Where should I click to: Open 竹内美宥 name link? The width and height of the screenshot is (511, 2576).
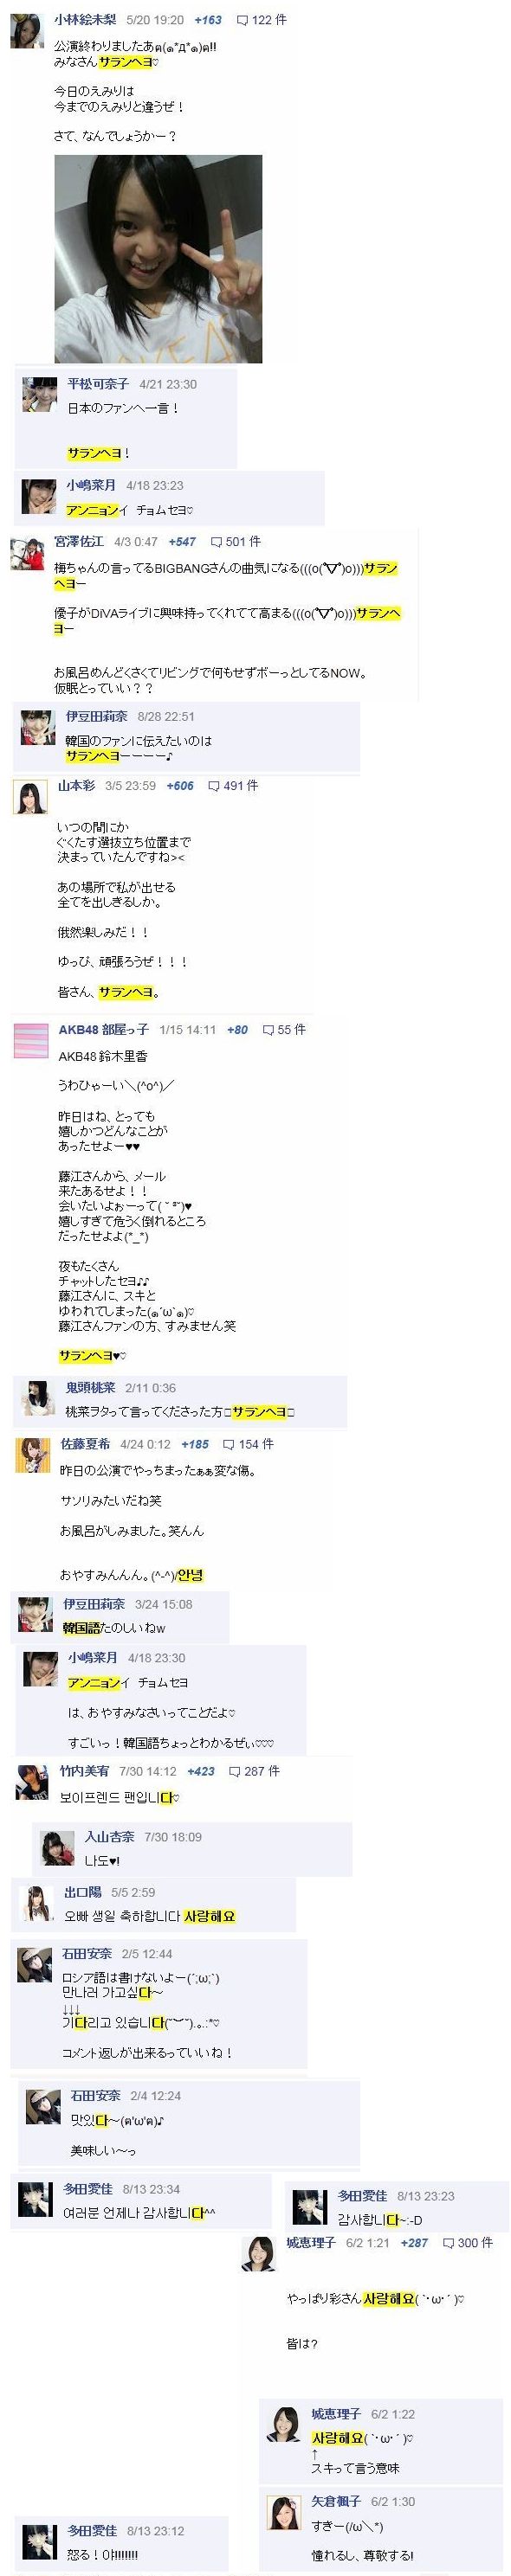point(84,1771)
